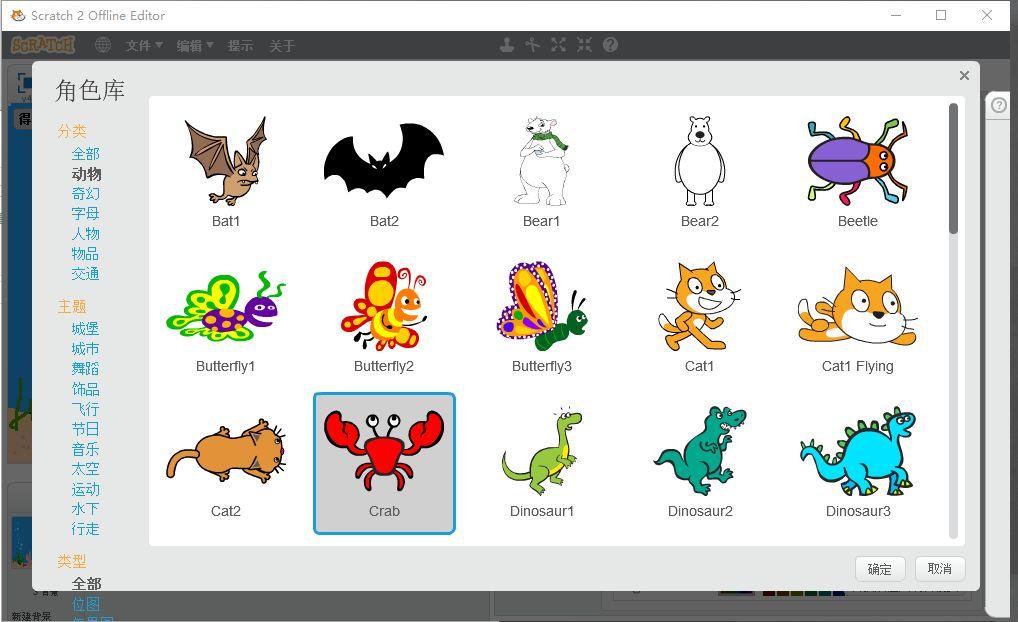Filter sprites by 人物 category

pos(86,234)
